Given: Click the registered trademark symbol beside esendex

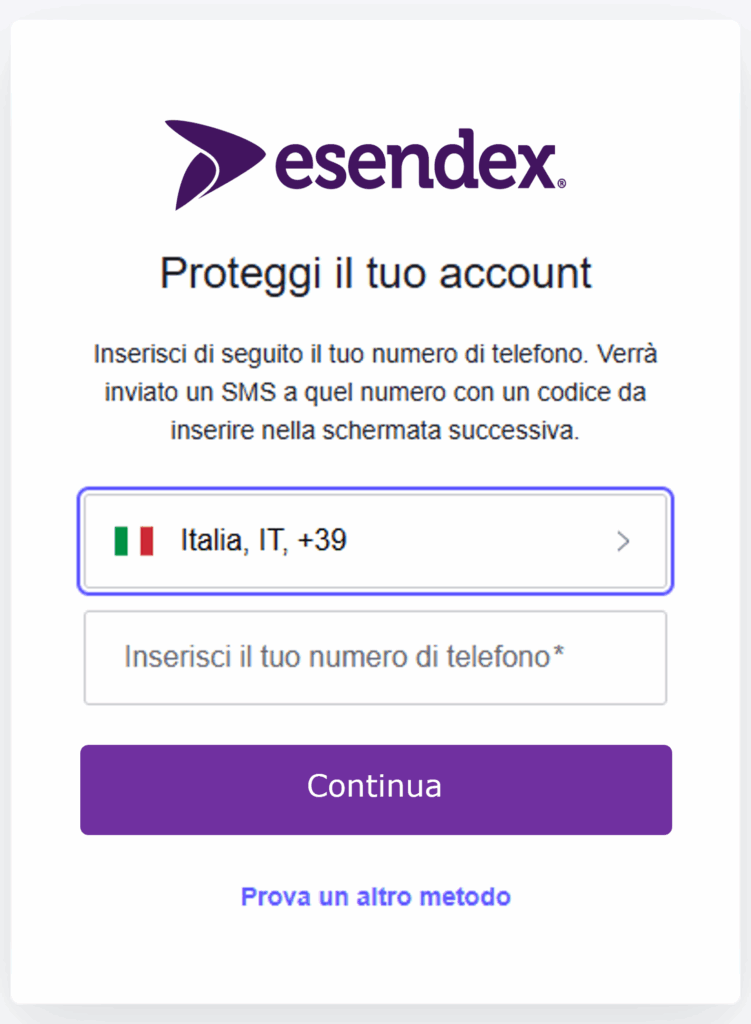Looking at the screenshot, I should (561, 184).
